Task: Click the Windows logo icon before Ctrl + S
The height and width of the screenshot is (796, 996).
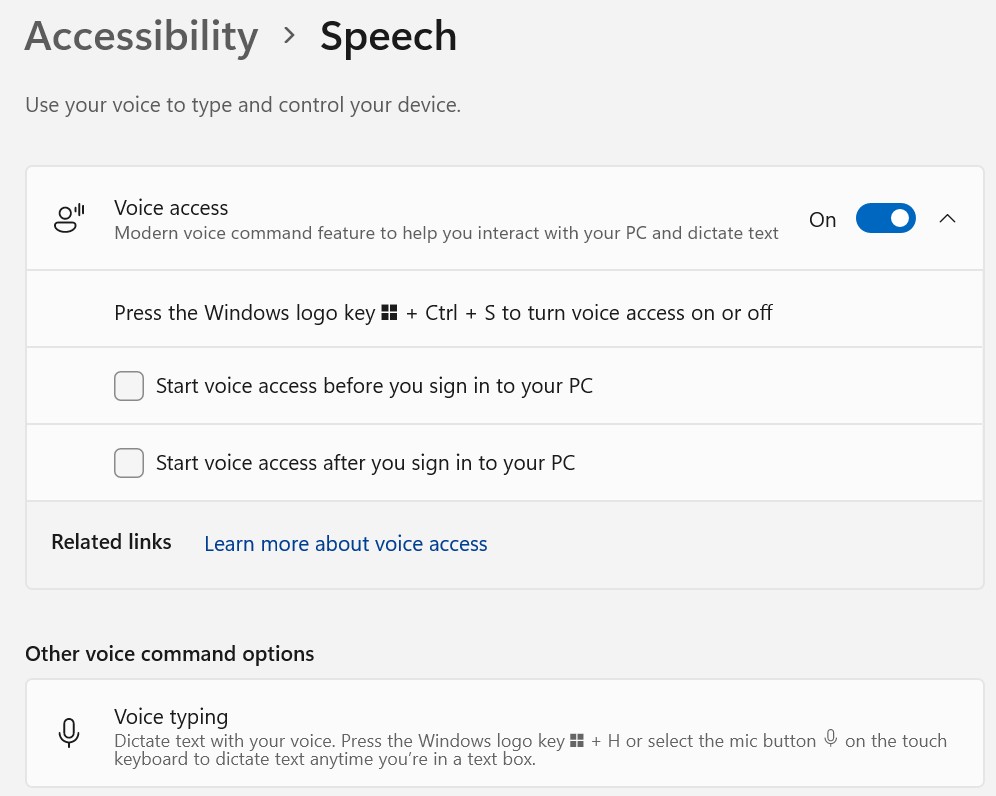Action: click(391, 313)
